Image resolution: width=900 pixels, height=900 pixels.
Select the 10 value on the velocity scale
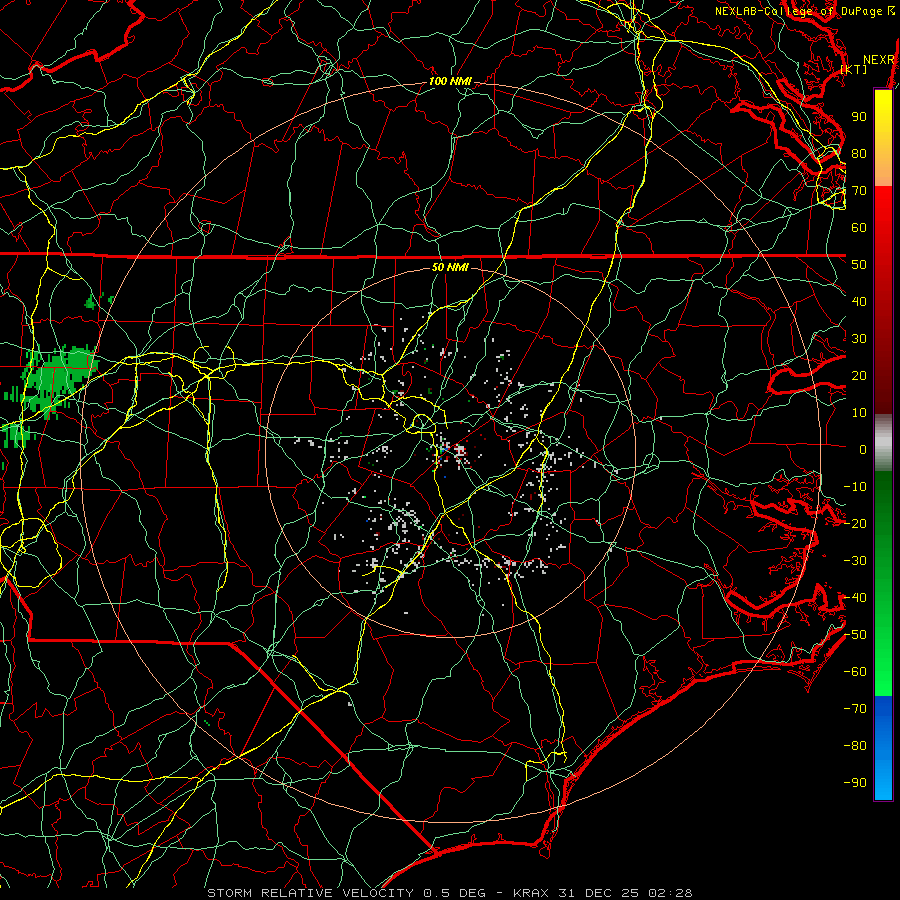click(x=859, y=413)
